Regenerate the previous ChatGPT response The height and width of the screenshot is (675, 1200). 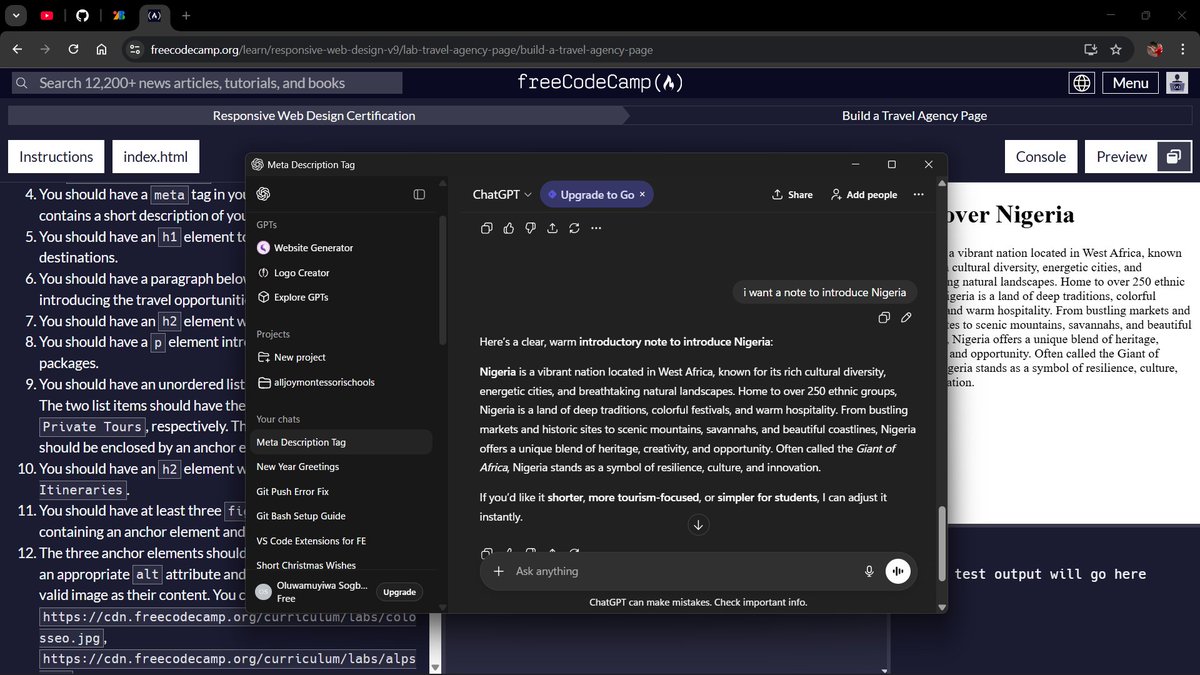click(574, 228)
